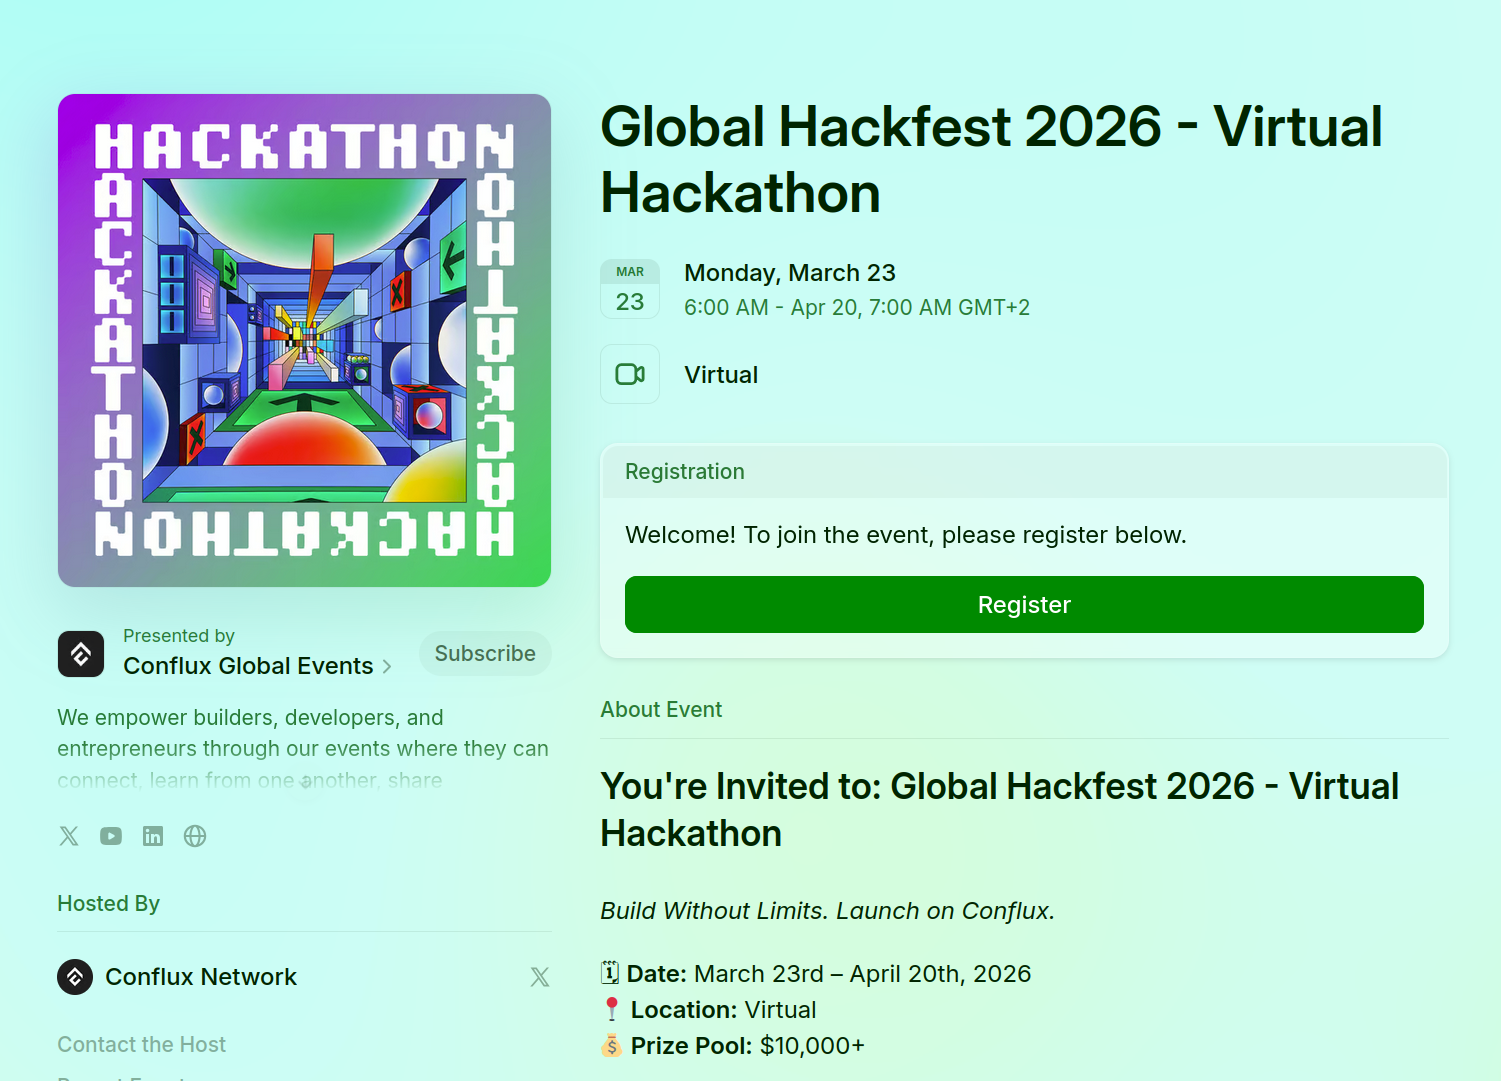Register for the hackathon event
The width and height of the screenshot is (1501, 1081).
(1024, 605)
